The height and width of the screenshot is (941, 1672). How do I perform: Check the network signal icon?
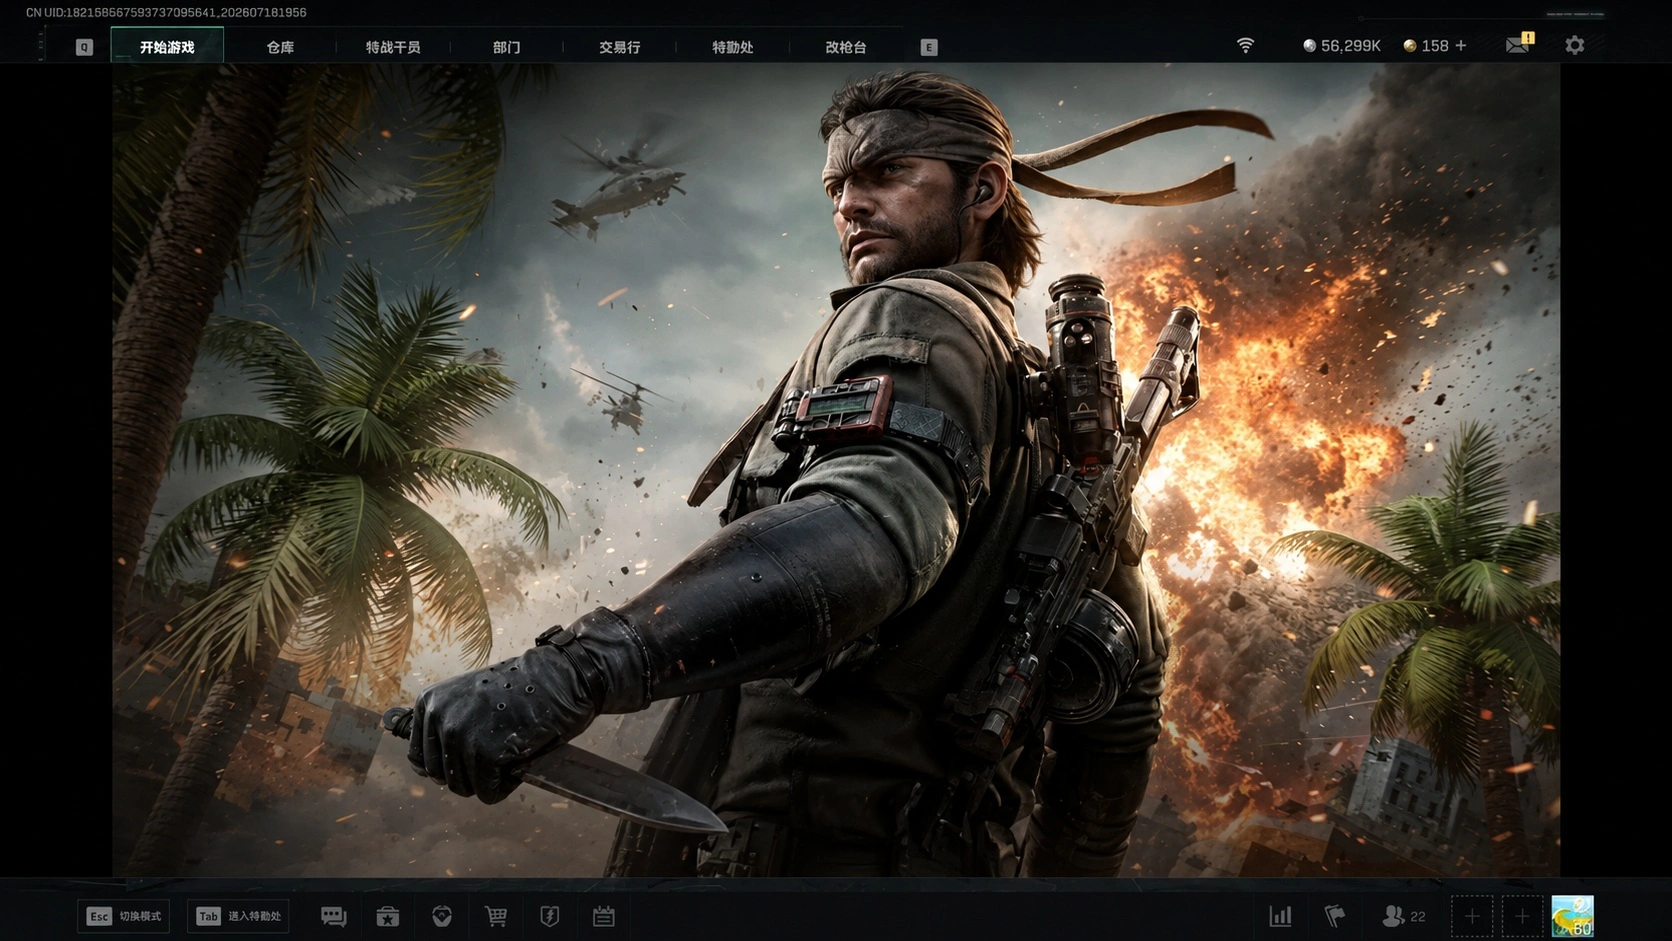(1245, 45)
